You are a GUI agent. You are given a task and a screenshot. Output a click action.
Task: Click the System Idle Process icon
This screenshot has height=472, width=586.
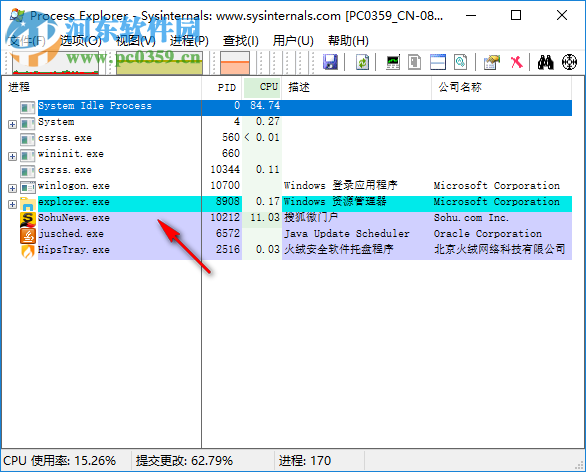point(28,108)
